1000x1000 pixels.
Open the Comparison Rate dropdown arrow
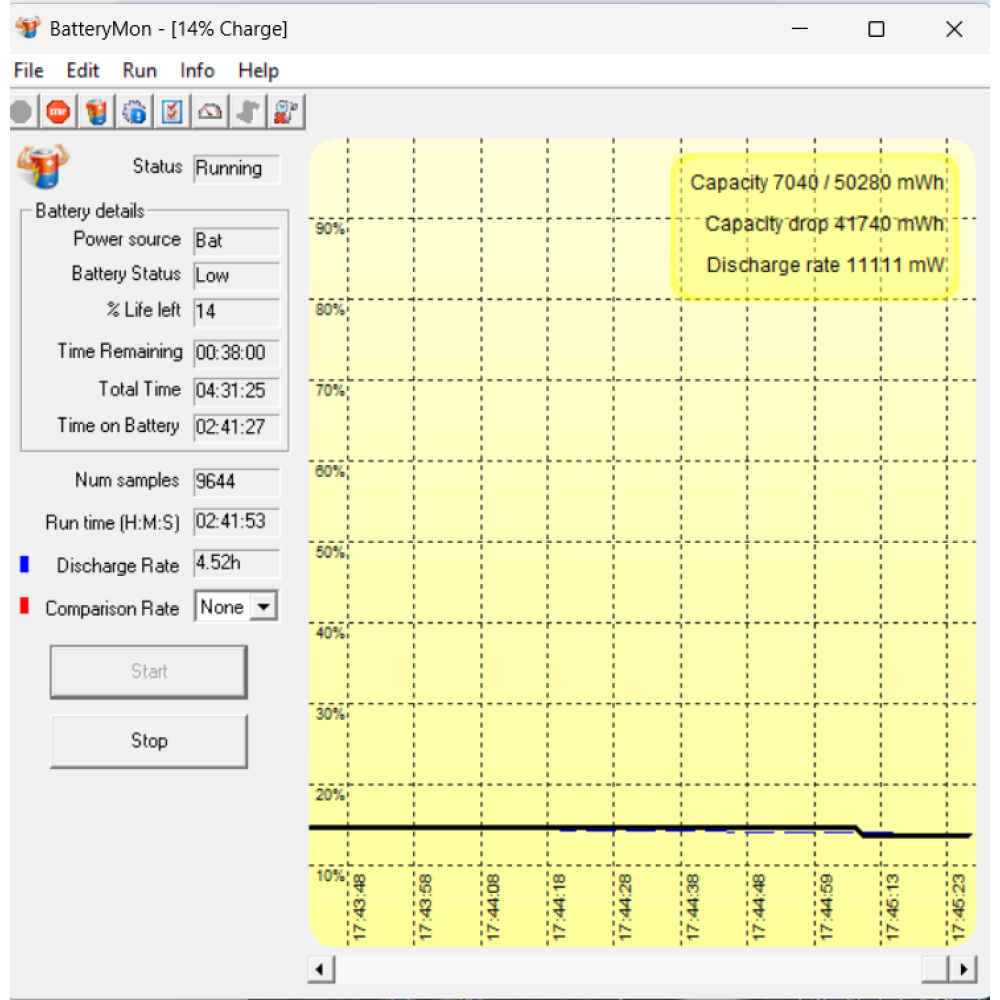point(263,607)
